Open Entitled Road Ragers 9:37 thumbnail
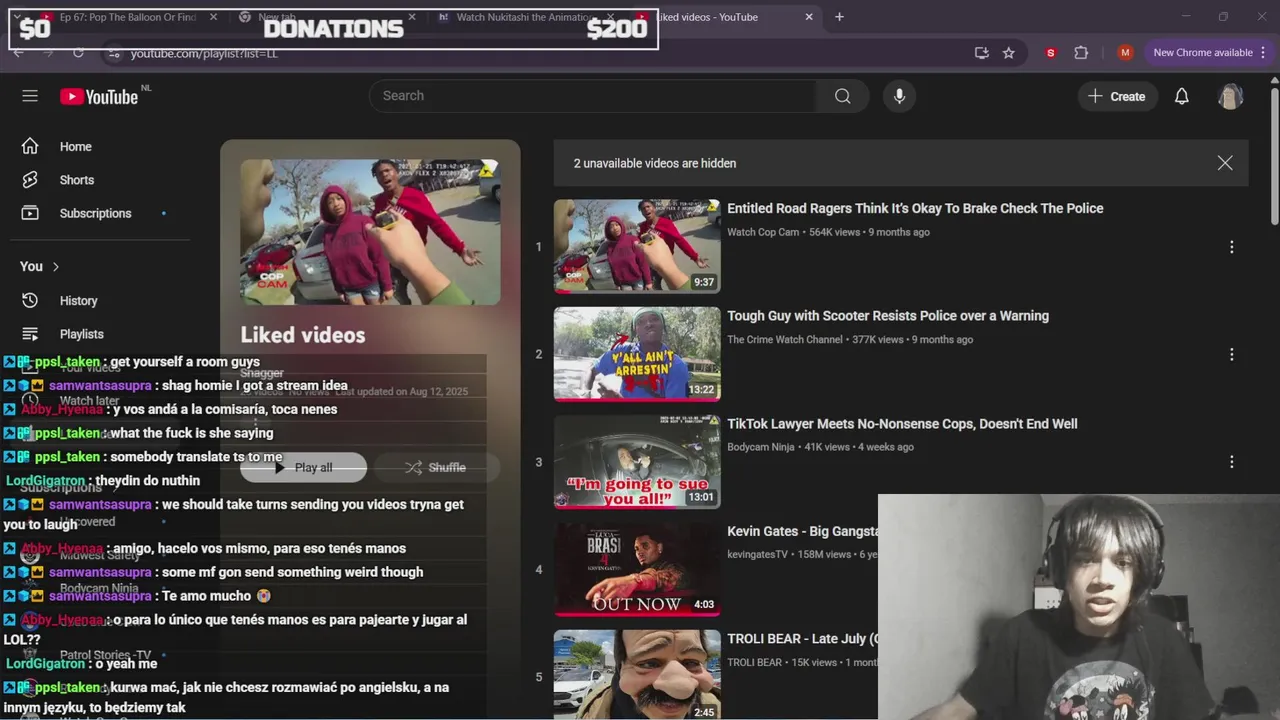Screen dimensions: 1280x720 click(x=637, y=246)
